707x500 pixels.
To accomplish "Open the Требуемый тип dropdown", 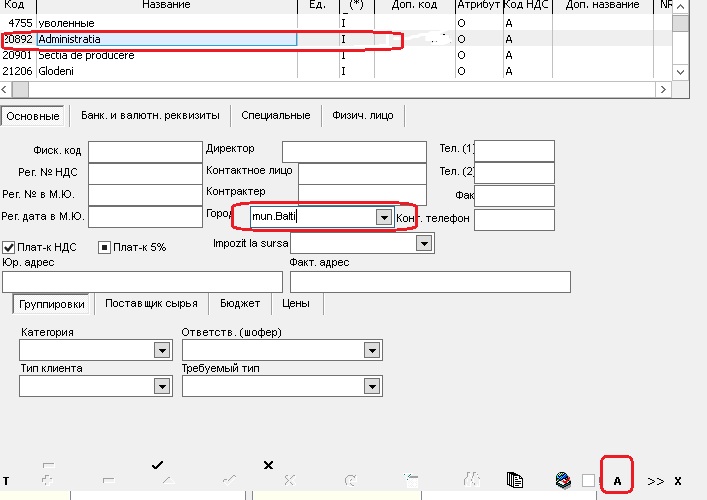I will (372, 386).
